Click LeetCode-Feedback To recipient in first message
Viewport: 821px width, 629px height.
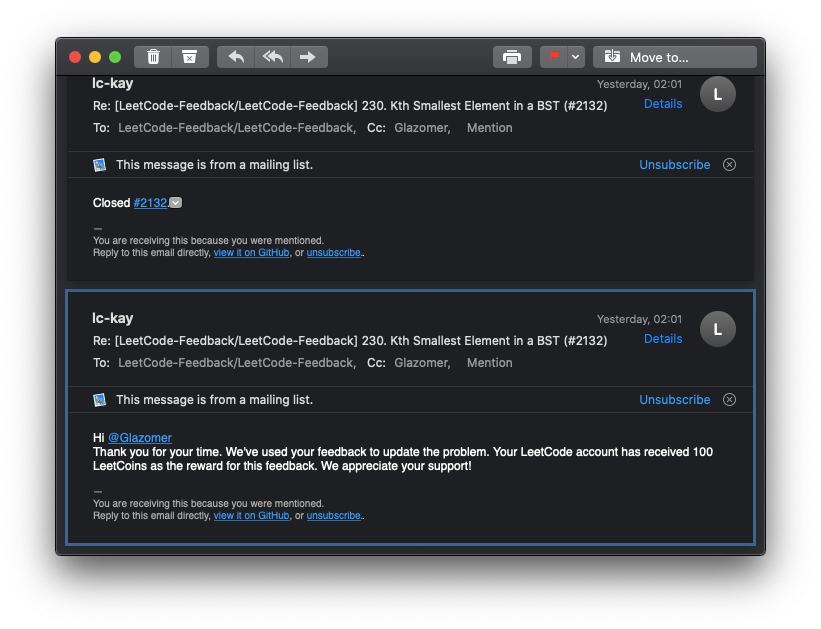point(237,128)
